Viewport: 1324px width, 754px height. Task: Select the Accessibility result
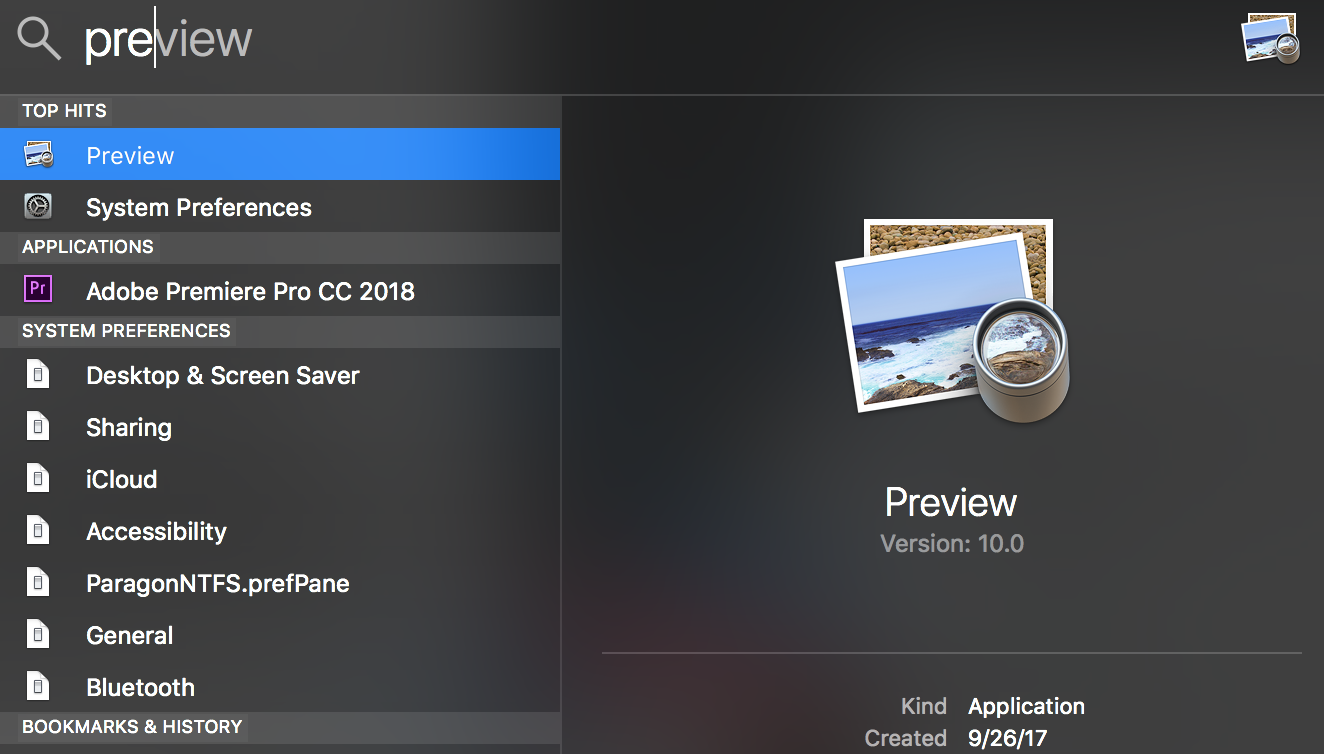tap(280, 531)
